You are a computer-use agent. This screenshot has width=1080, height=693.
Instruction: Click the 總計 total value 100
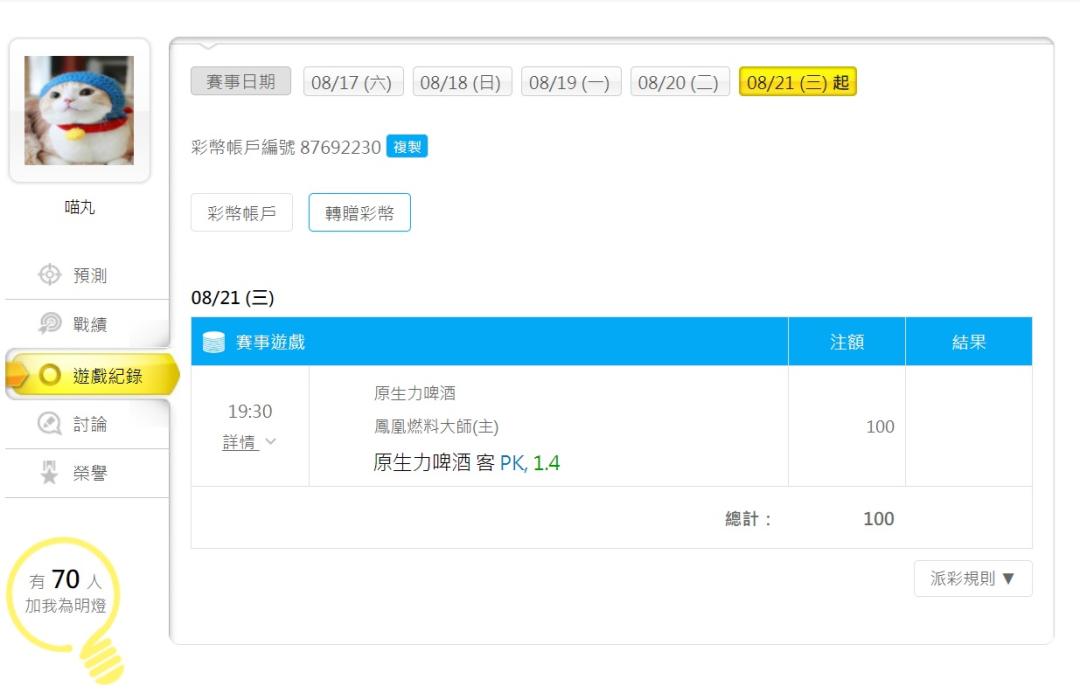879,519
